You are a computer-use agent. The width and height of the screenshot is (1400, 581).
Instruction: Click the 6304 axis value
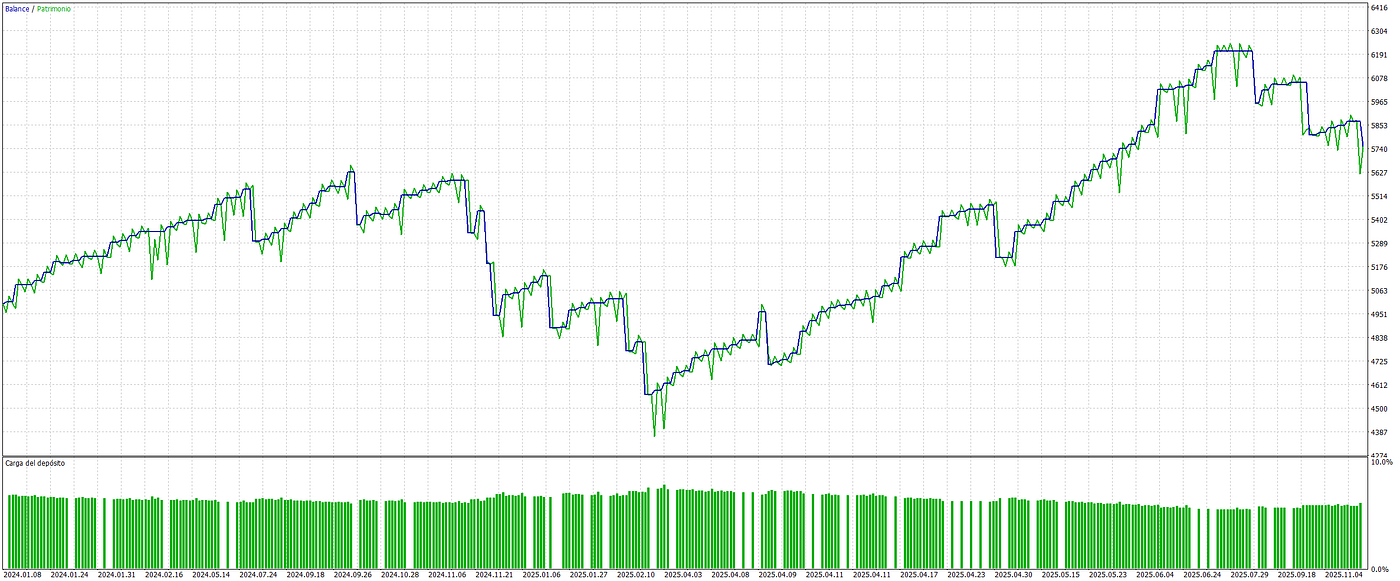1379,31
